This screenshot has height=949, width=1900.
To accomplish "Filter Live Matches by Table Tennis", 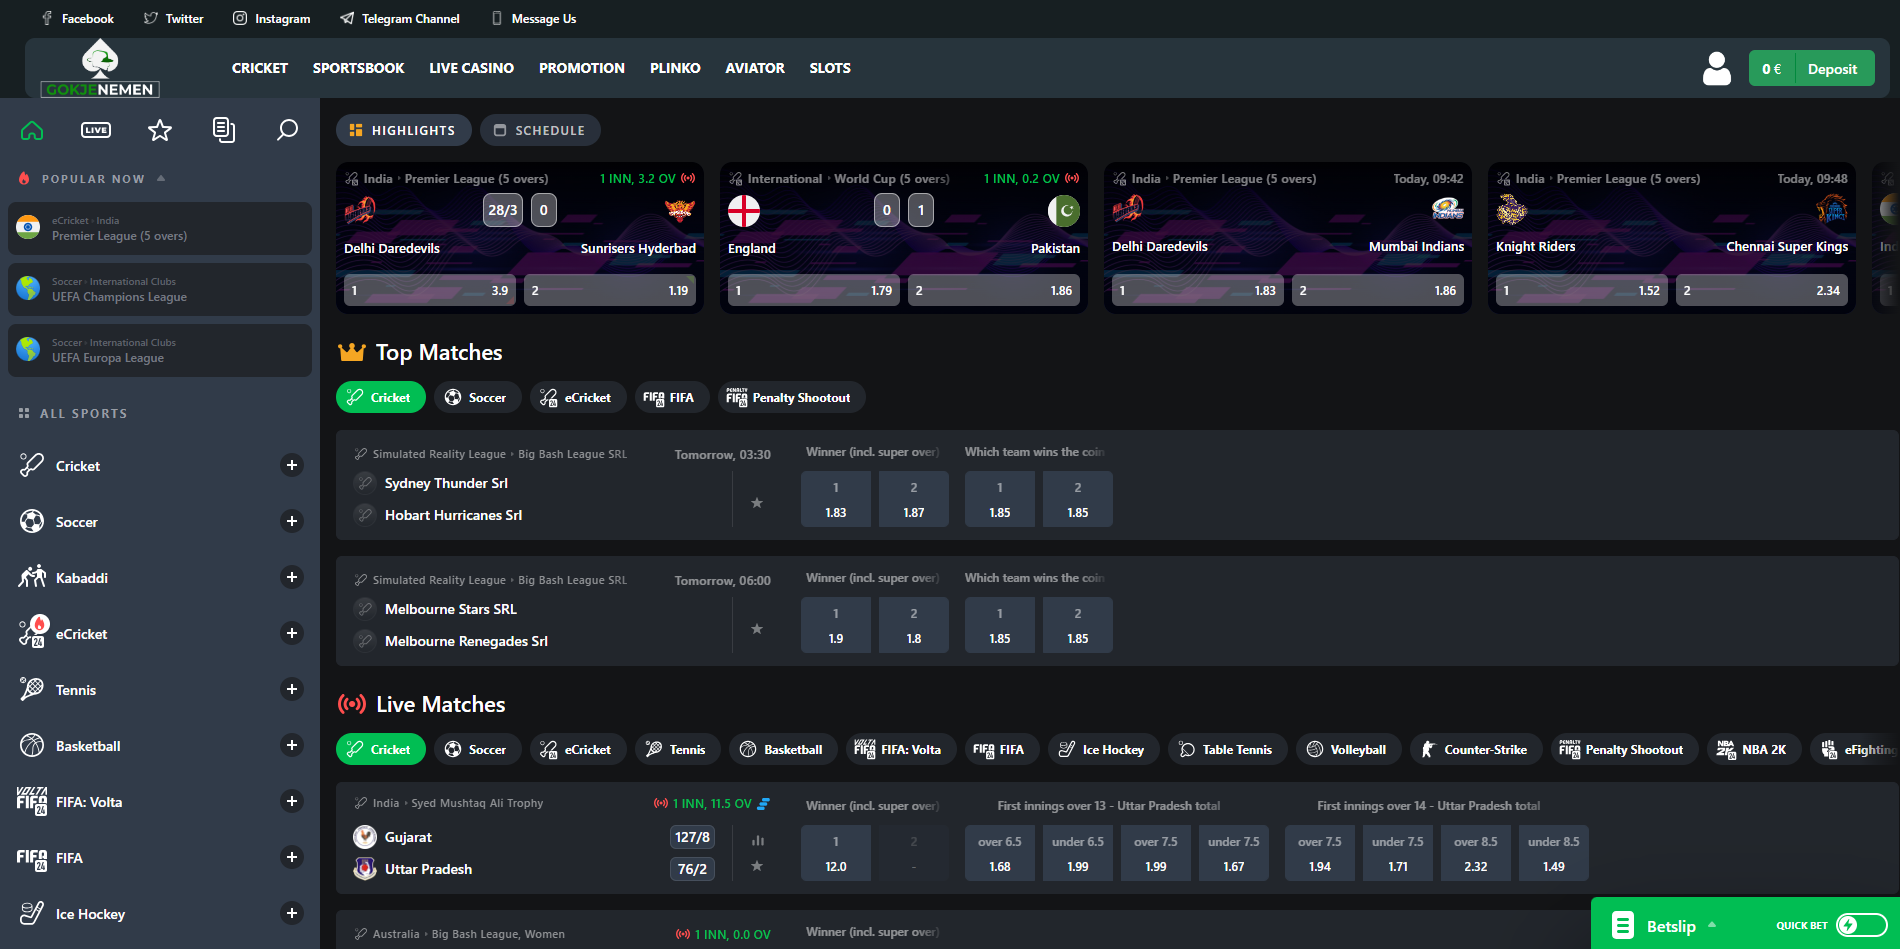I will click(1226, 749).
